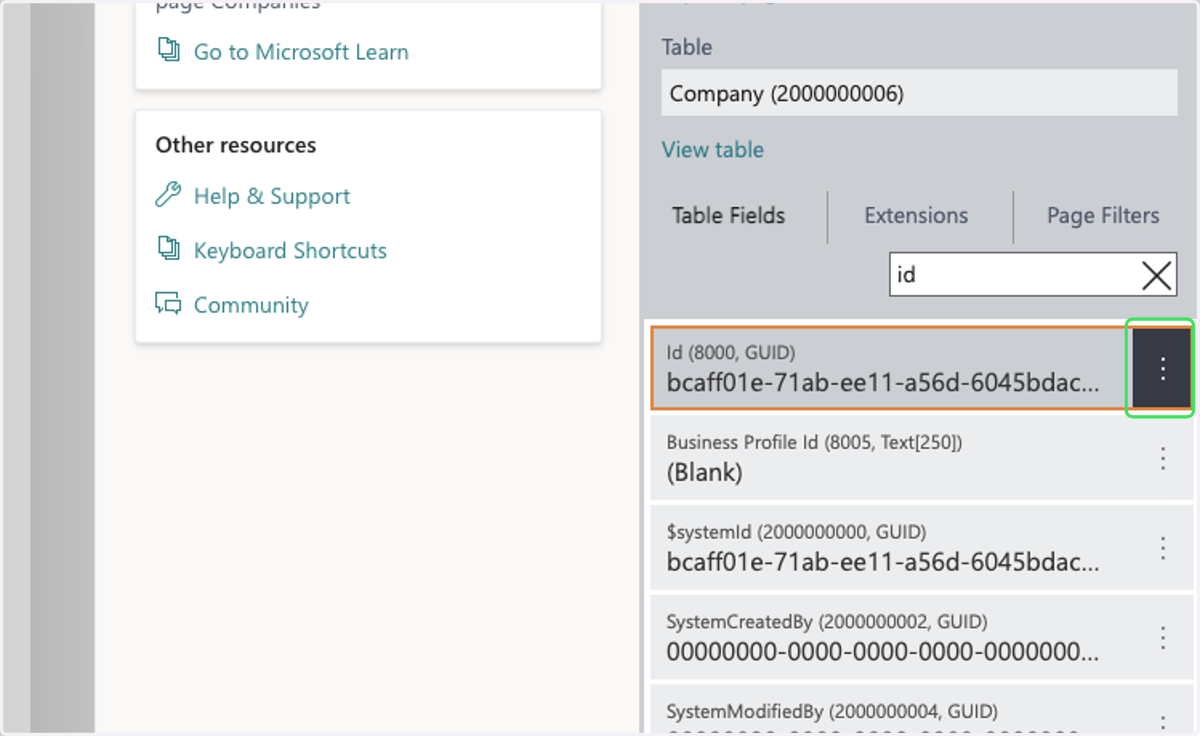
Task: Click the (Blank) value of Business Profile Id
Action: pyautogui.click(x=705, y=473)
